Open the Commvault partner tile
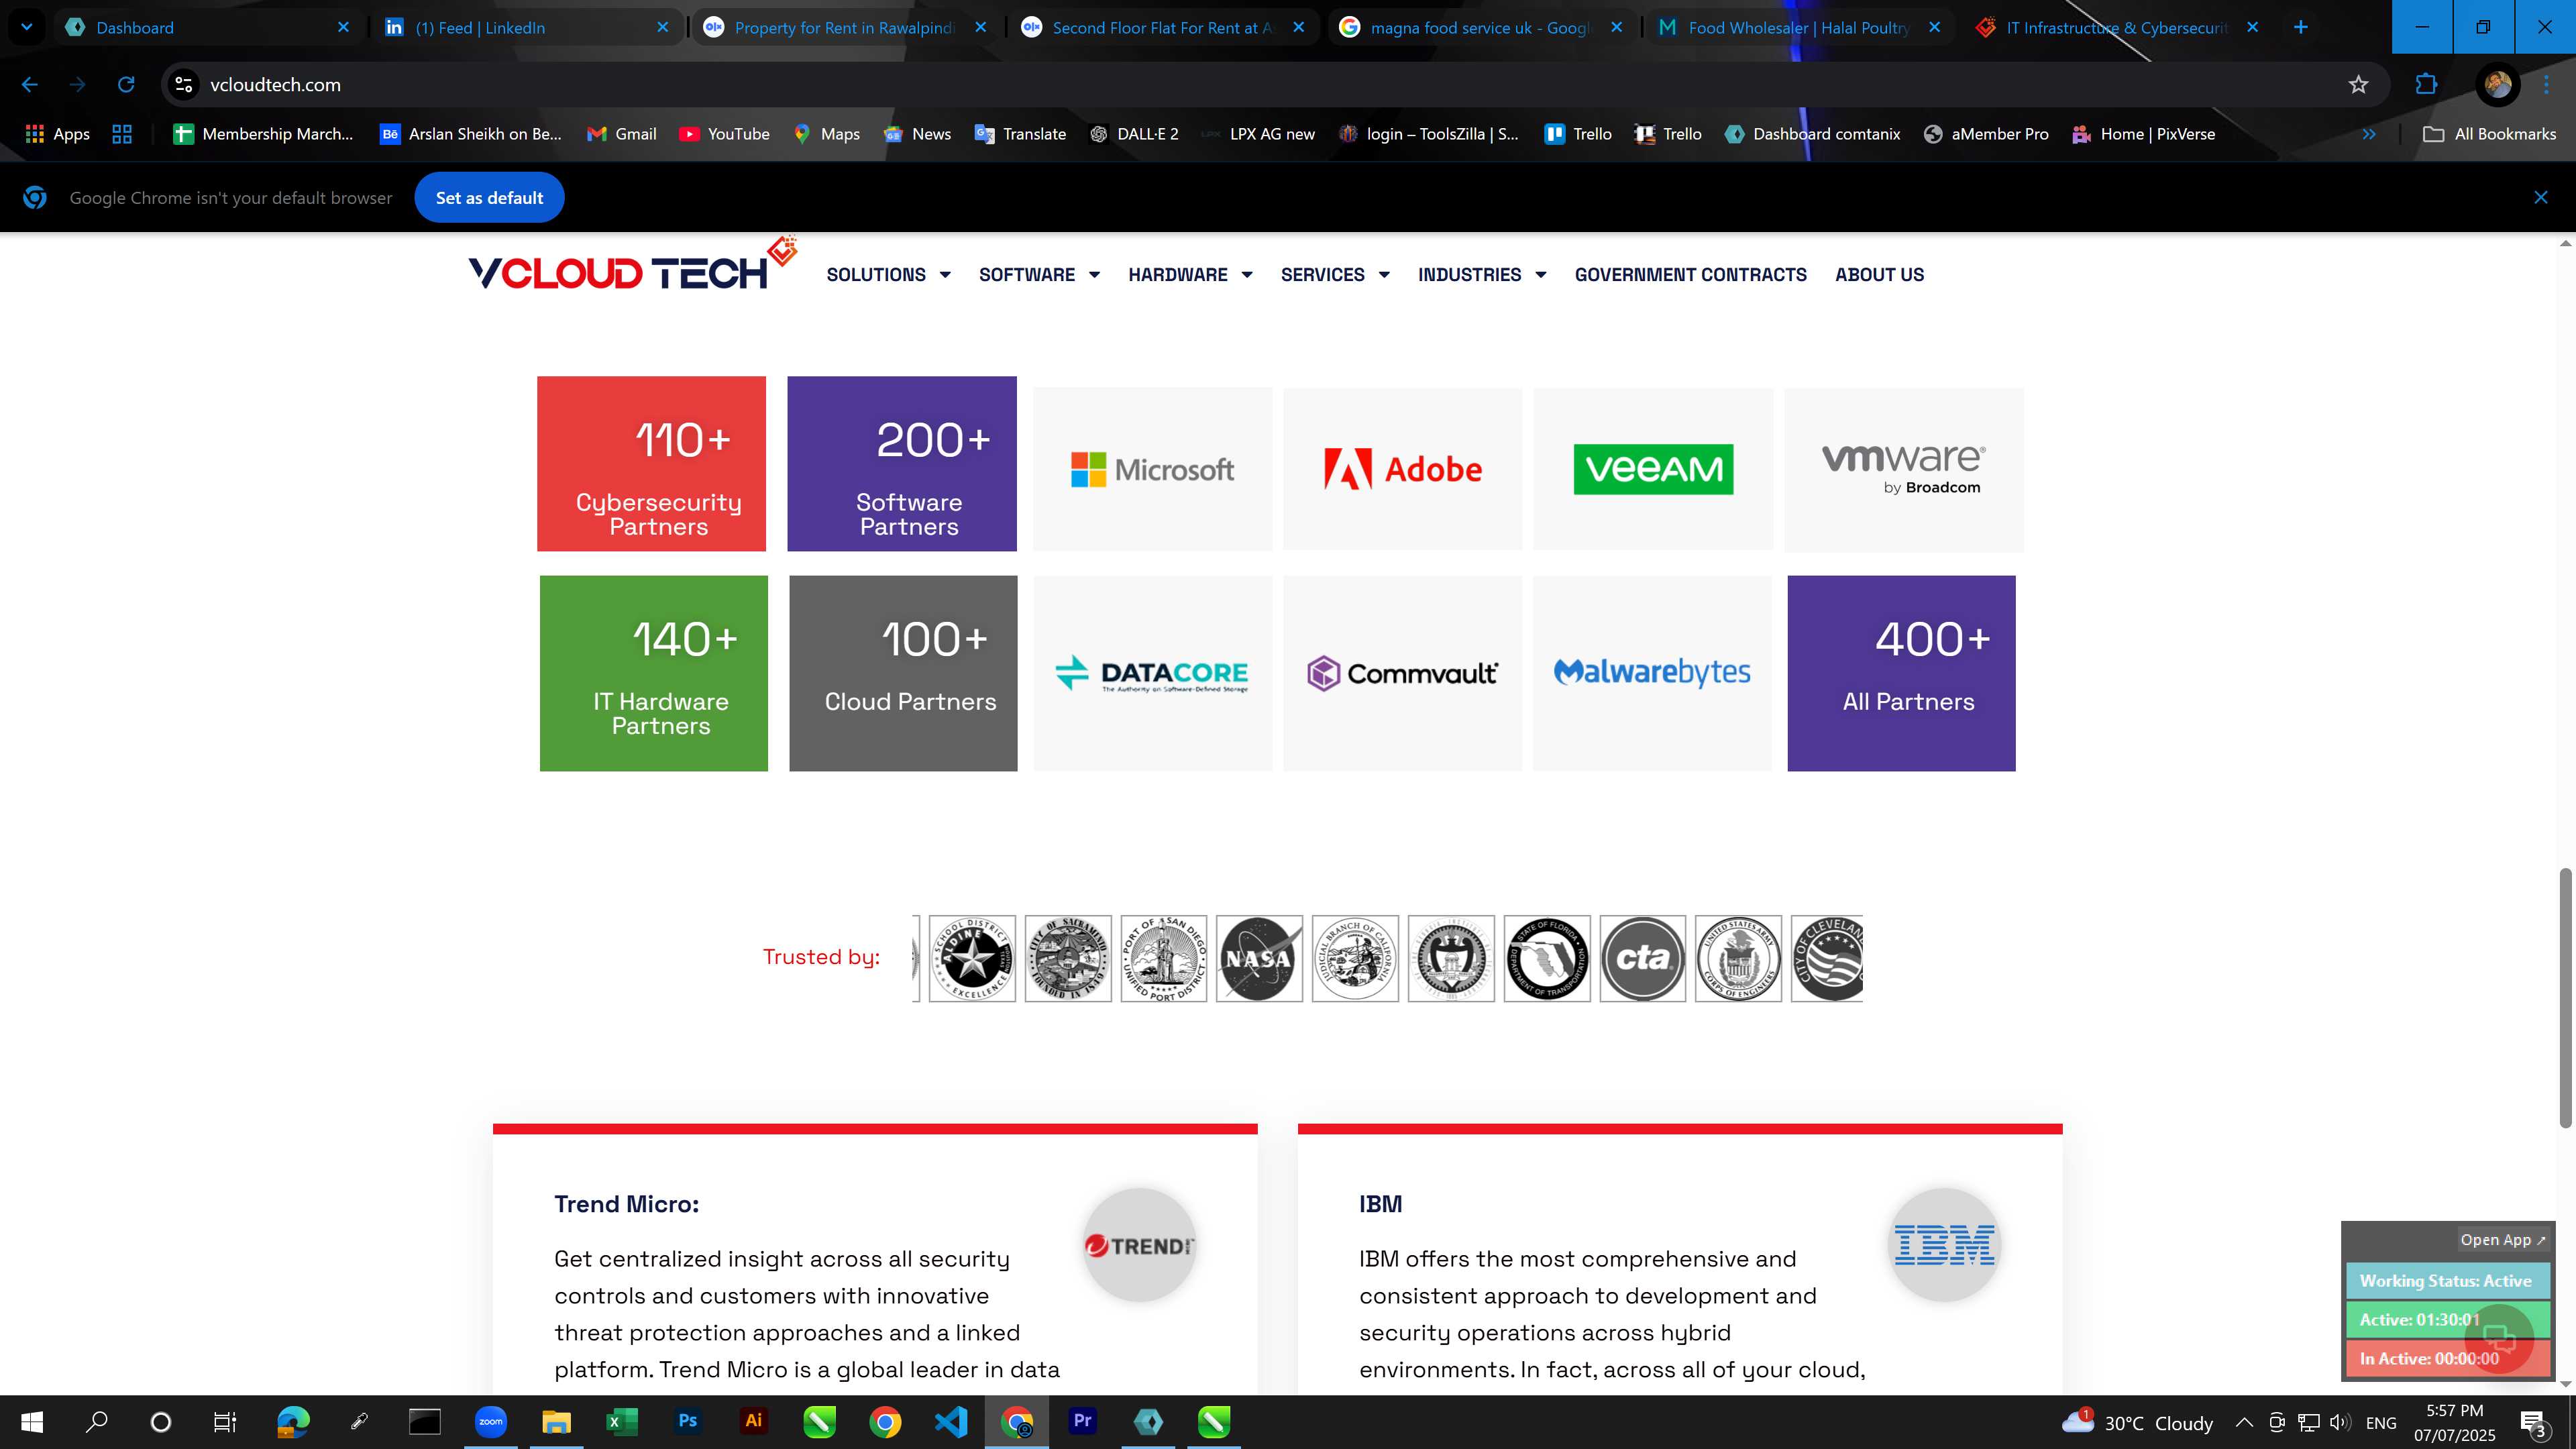The width and height of the screenshot is (2576, 1449). coord(1402,673)
